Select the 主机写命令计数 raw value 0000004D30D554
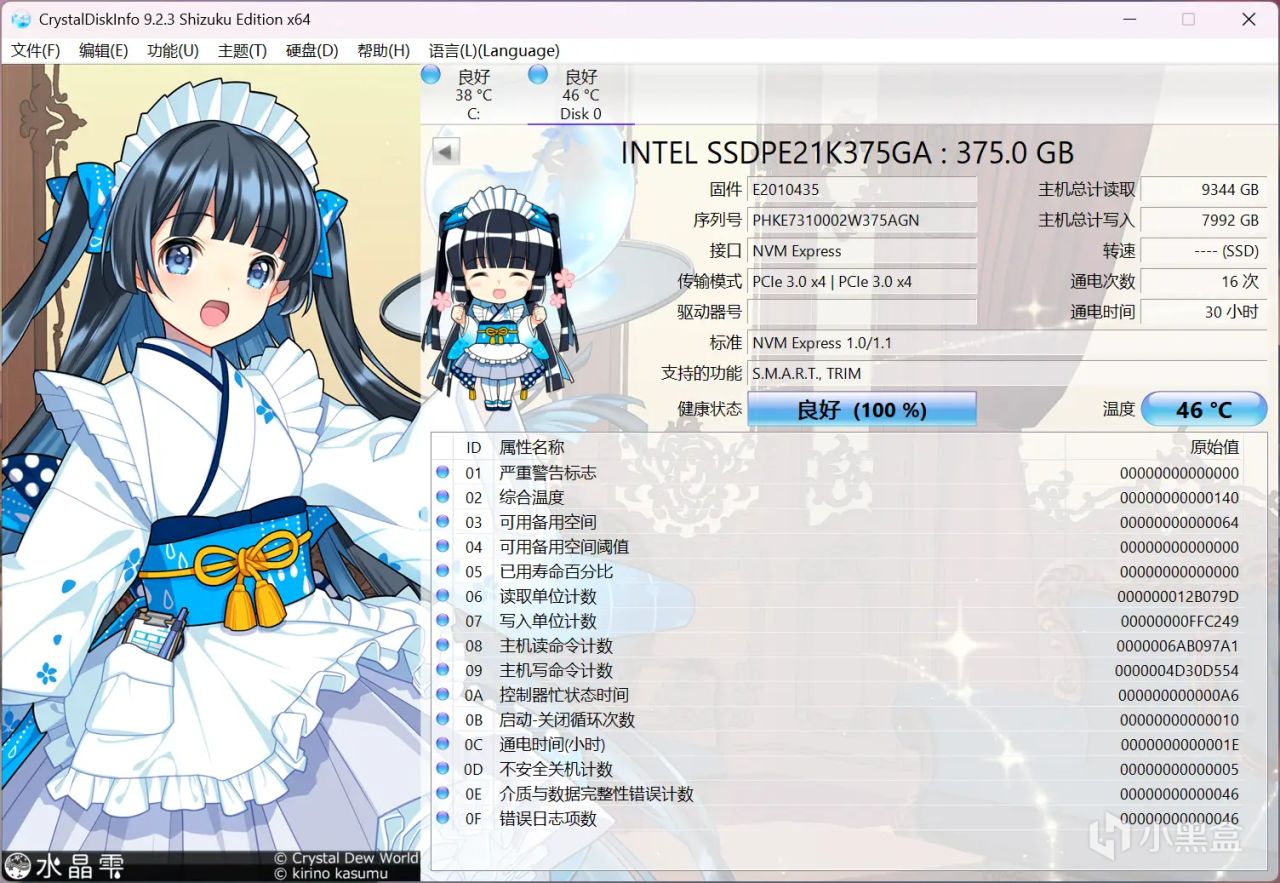Viewport: 1280px width, 883px height. 1177,670
